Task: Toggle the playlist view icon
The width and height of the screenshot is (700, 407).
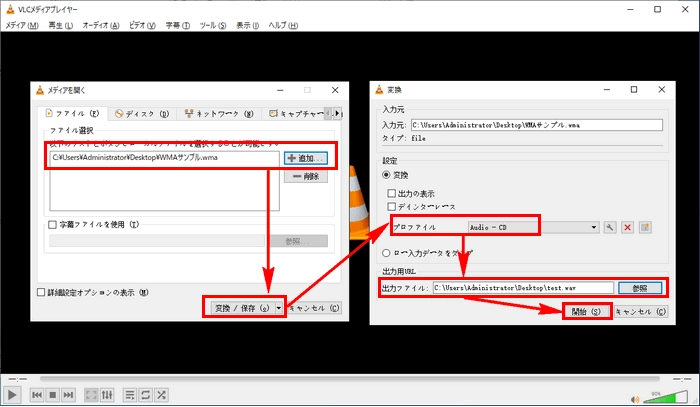Action: pos(129,395)
